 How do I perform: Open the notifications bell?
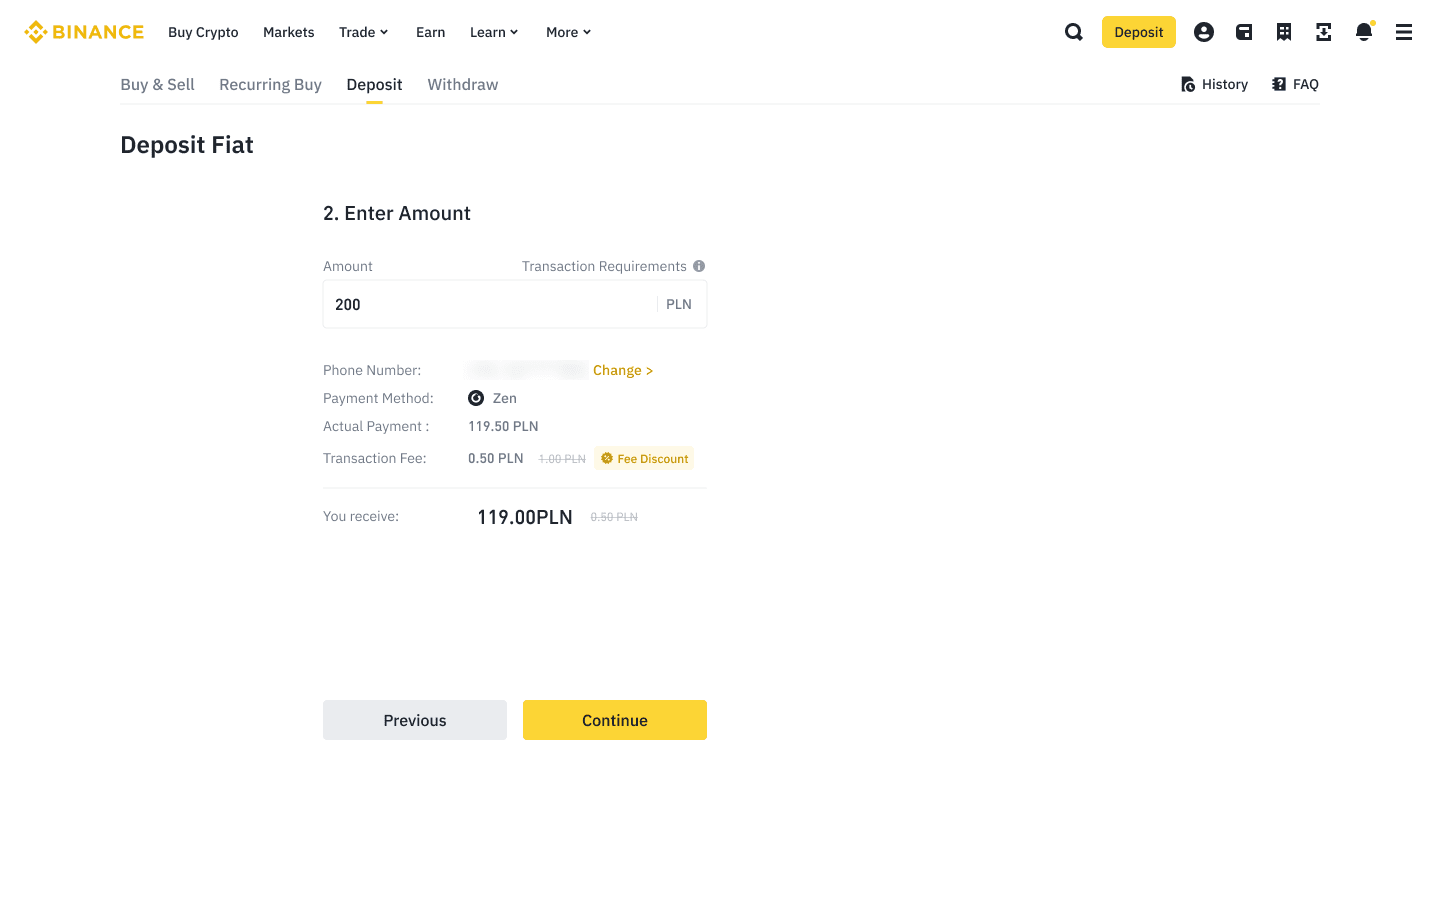1364,32
